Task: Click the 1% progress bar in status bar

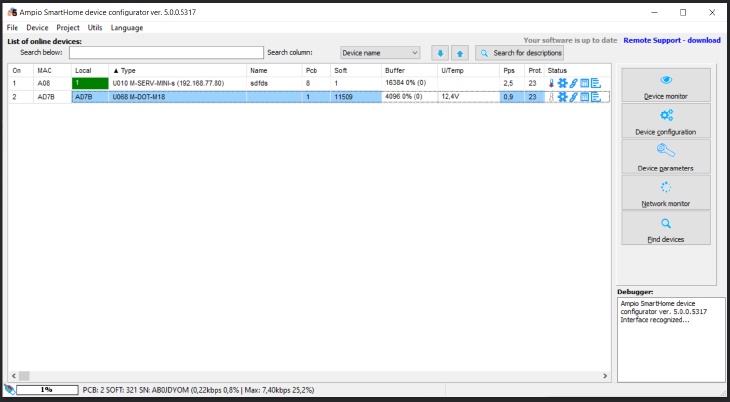Action: point(47,389)
